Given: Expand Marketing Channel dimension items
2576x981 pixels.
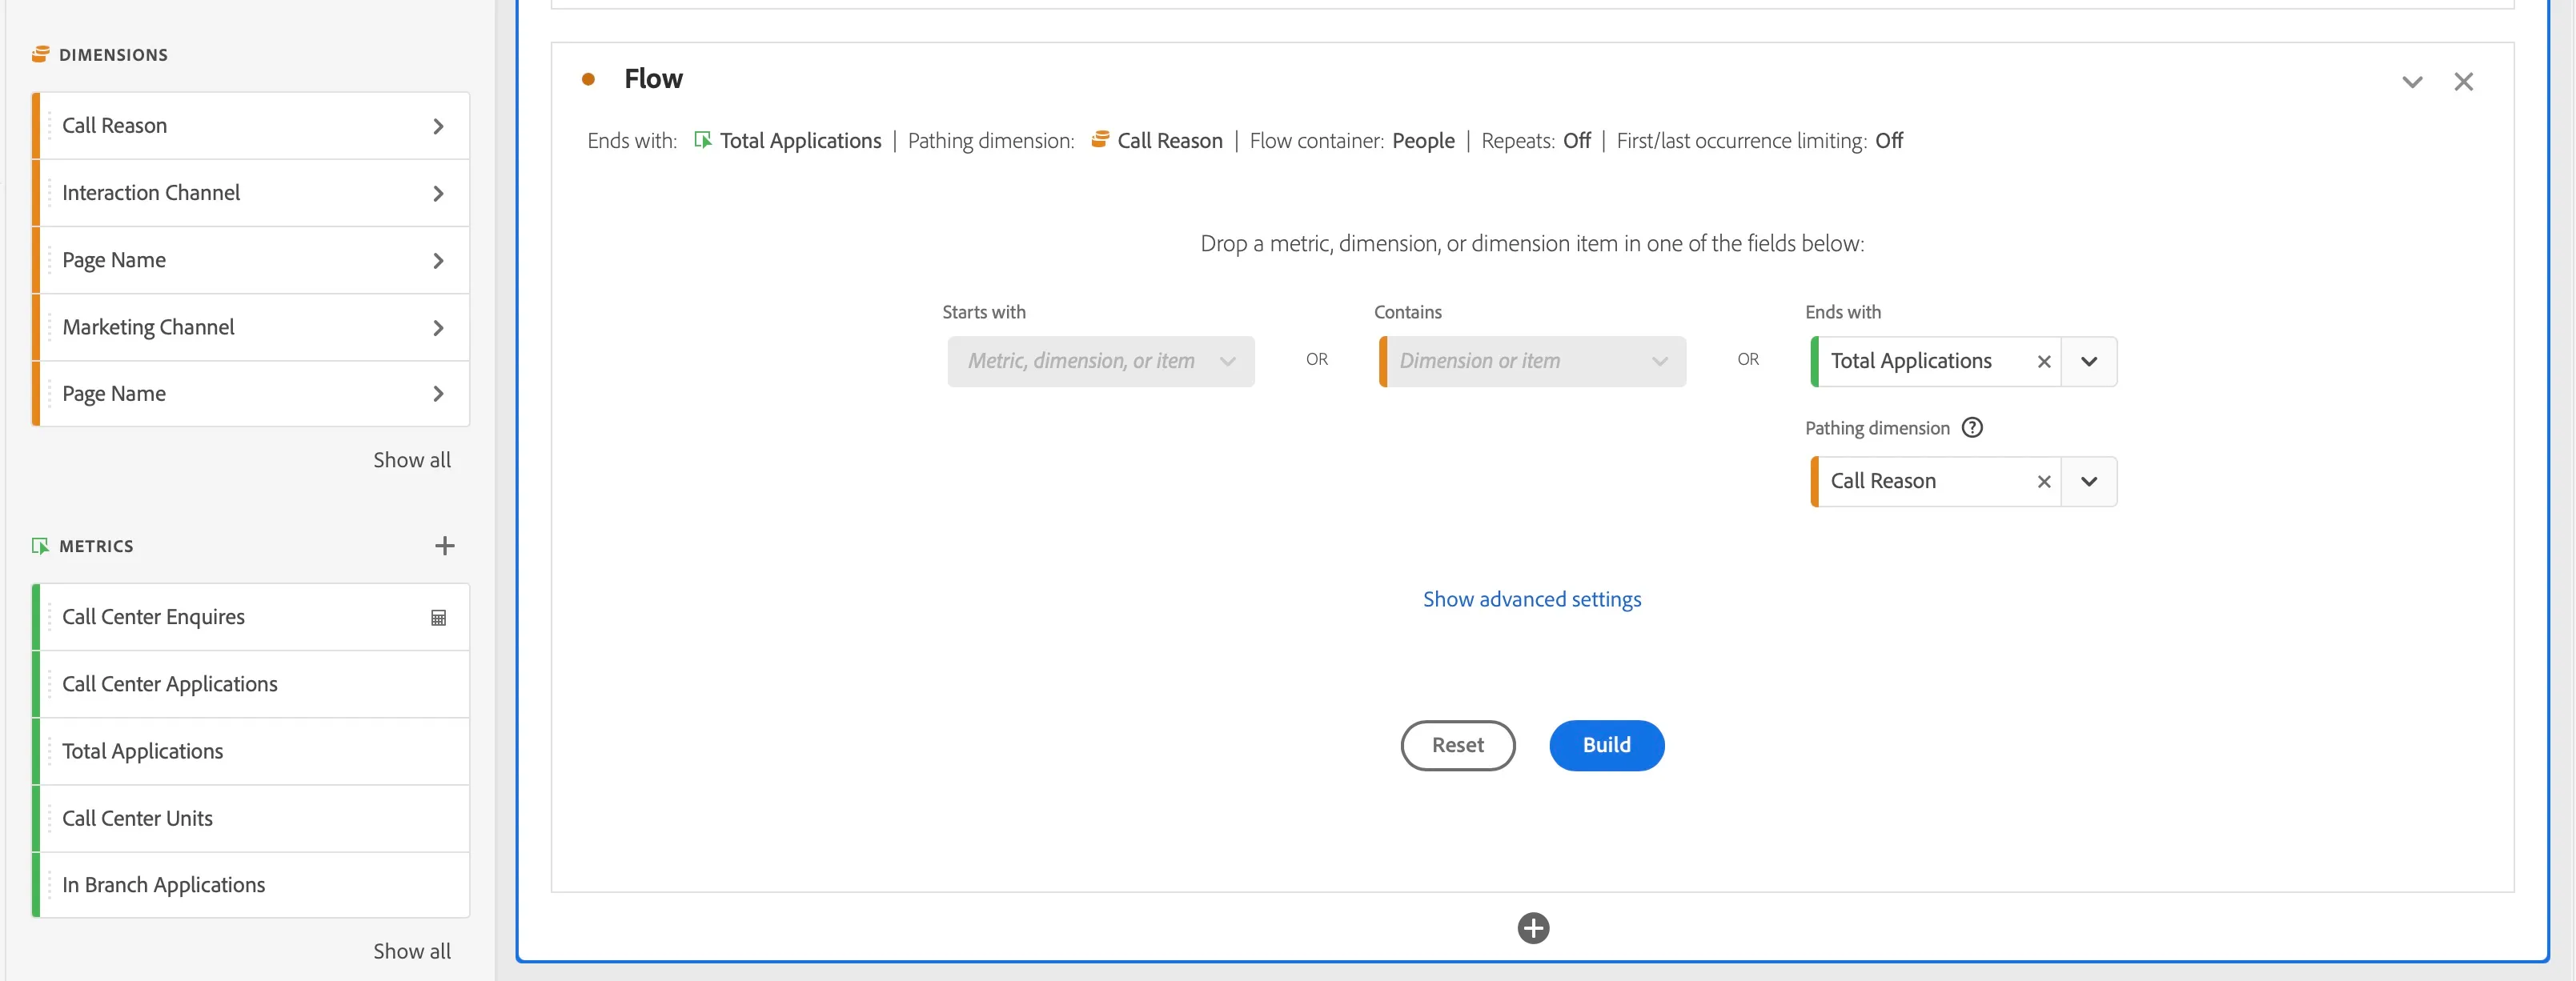Looking at the screenshot, I should click(438, 328).
